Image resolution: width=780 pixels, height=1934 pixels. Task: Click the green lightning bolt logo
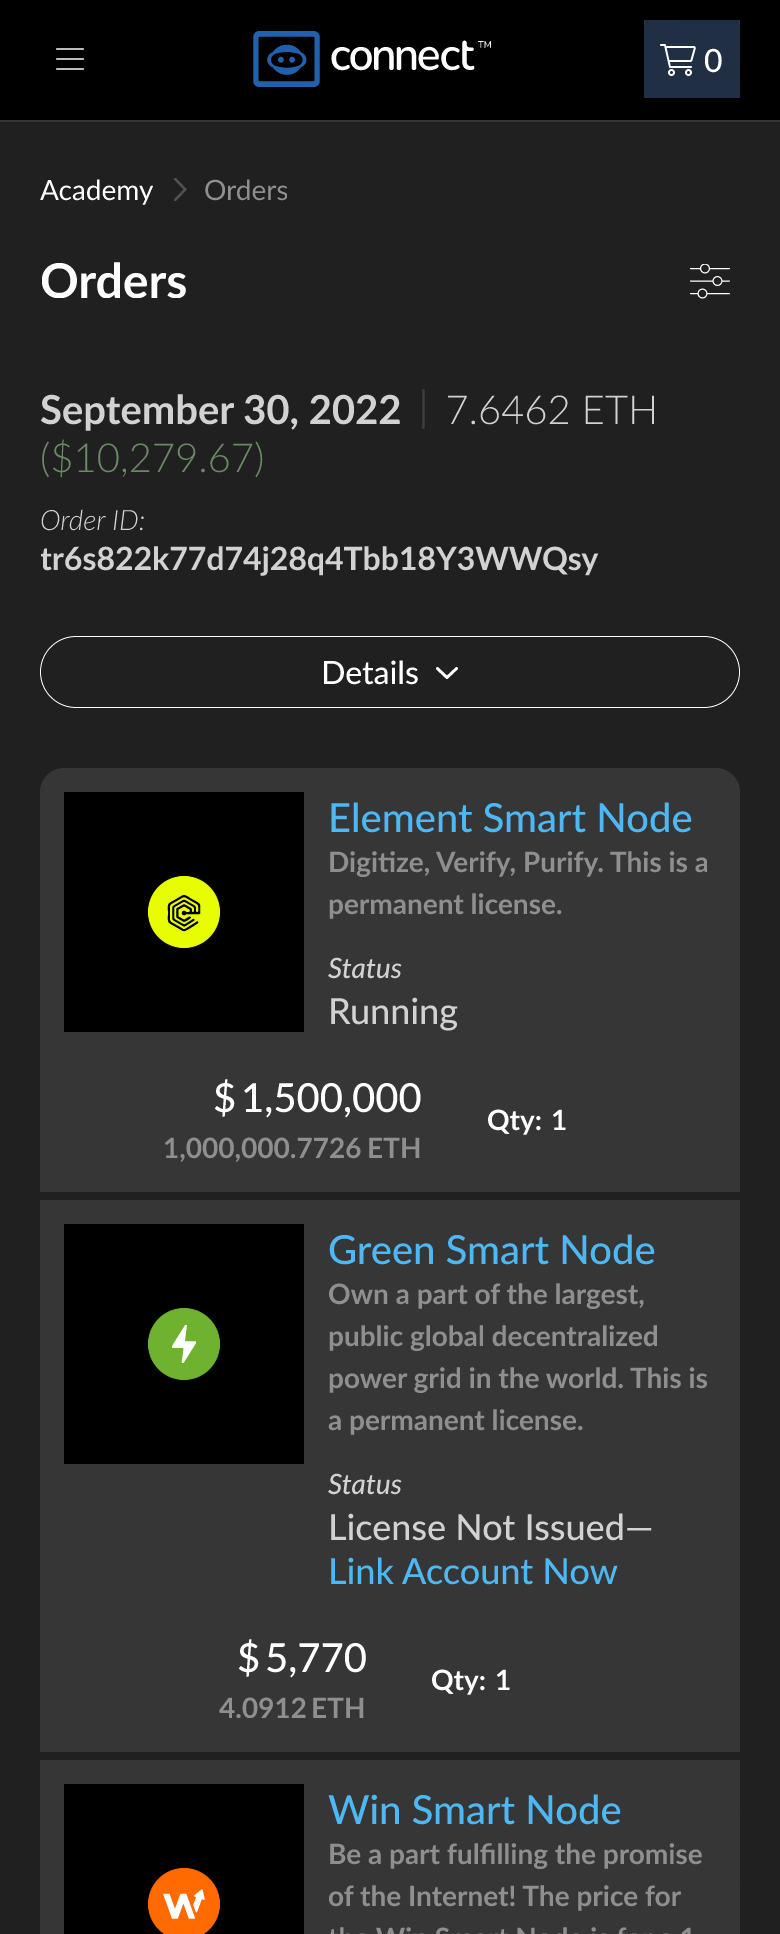coord(184,1344)
